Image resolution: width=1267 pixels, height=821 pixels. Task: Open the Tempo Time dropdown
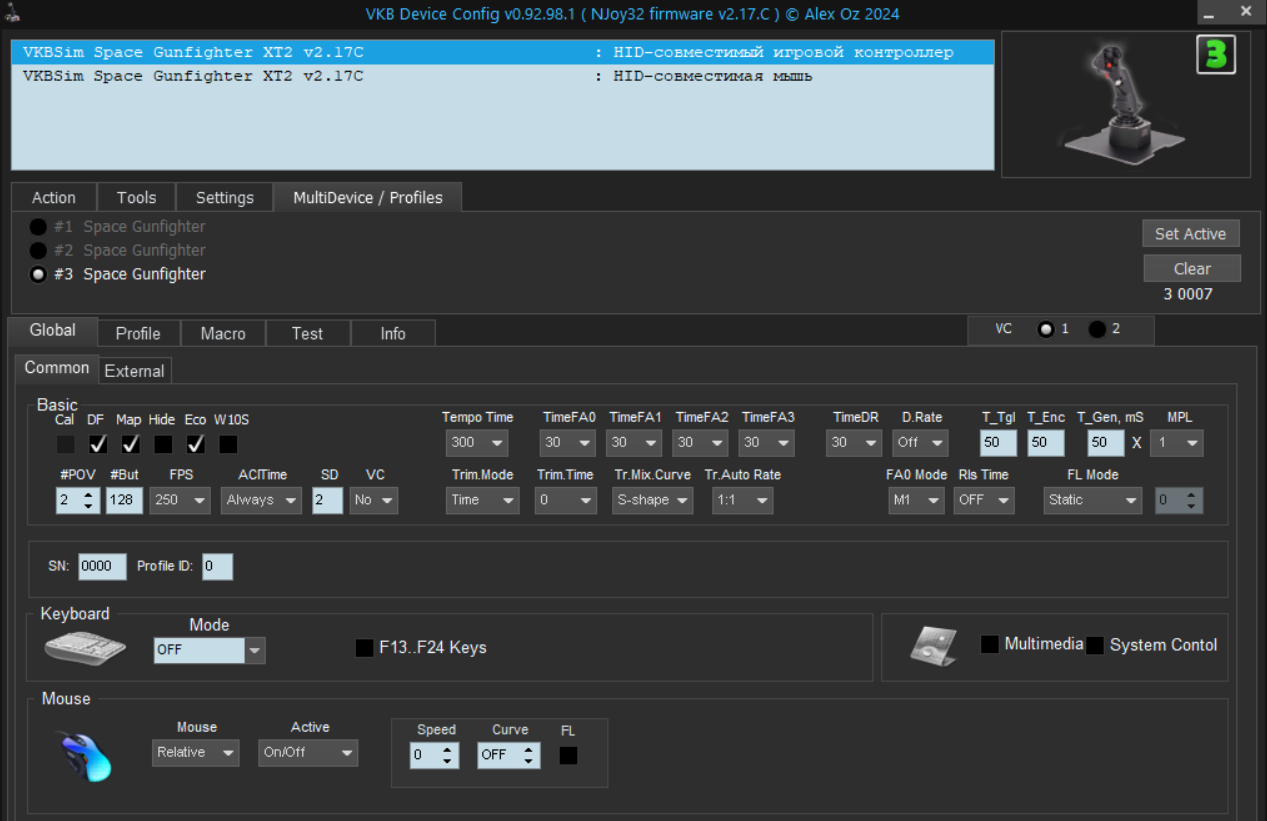coord(477,442)
